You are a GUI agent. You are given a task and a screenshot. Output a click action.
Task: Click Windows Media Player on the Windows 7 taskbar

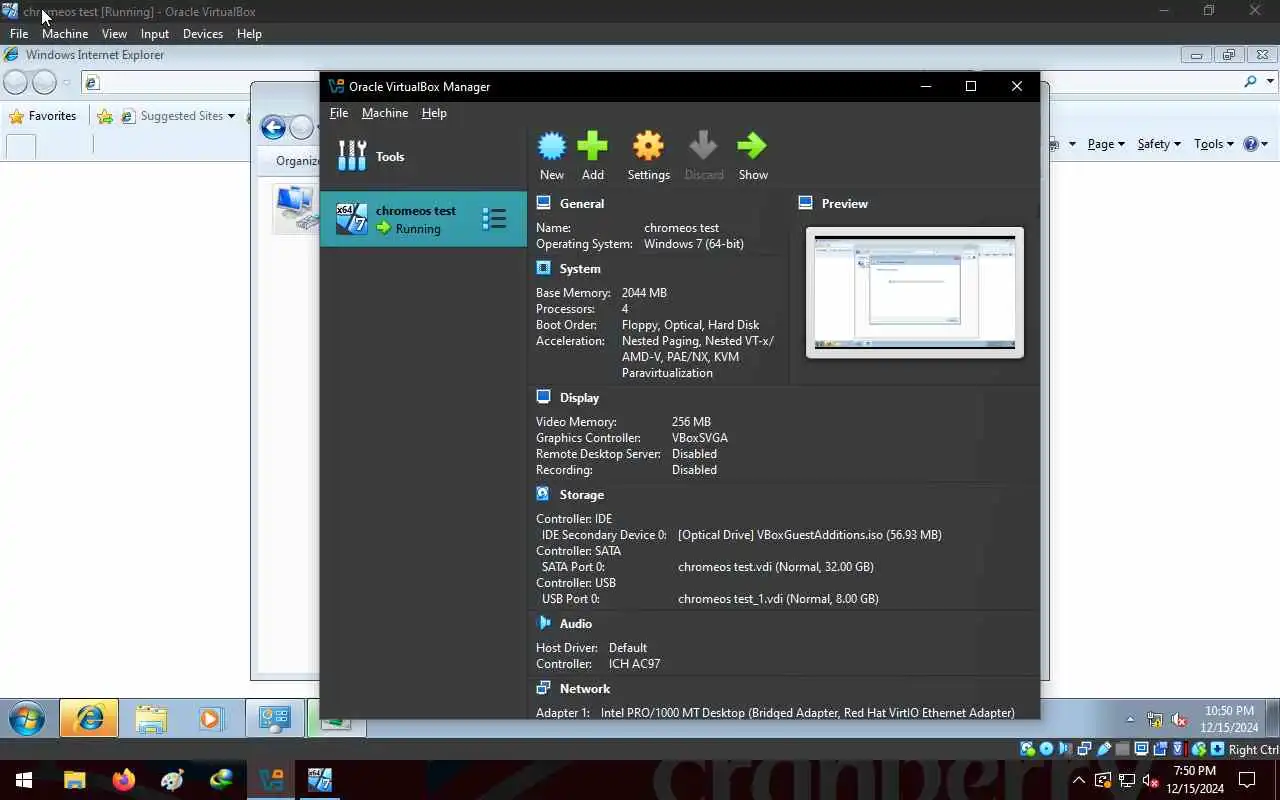210,718
